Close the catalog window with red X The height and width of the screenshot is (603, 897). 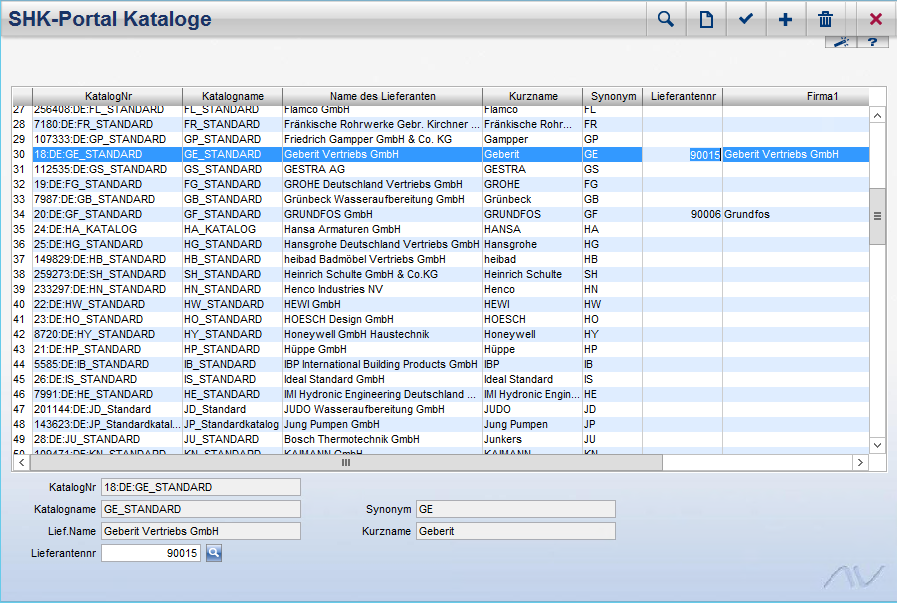click(876, 20)
